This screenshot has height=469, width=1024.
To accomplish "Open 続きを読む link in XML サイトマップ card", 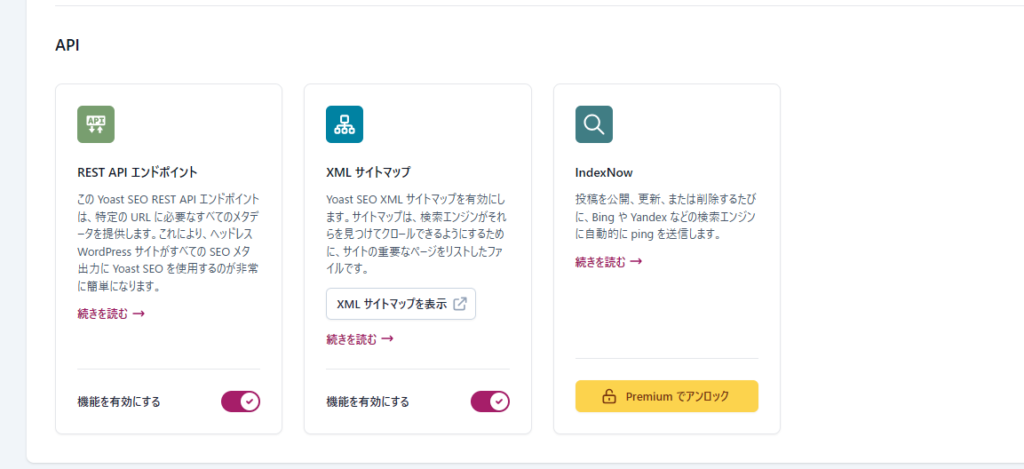I will [352, 339].
